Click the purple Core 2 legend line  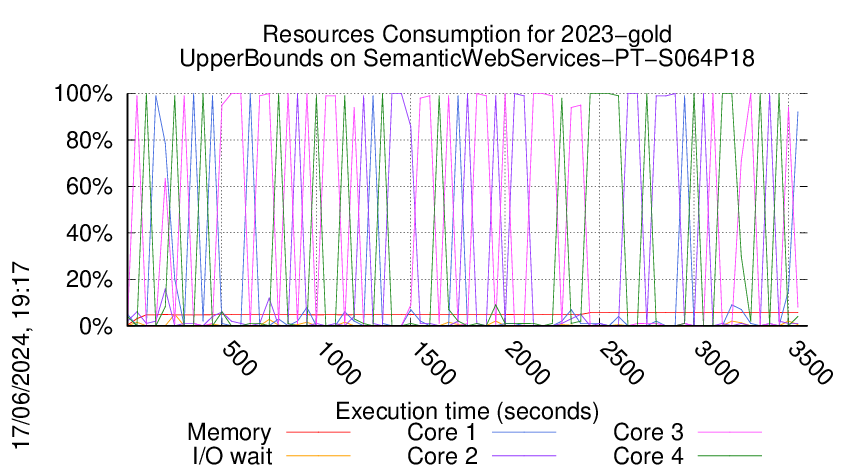524,456
